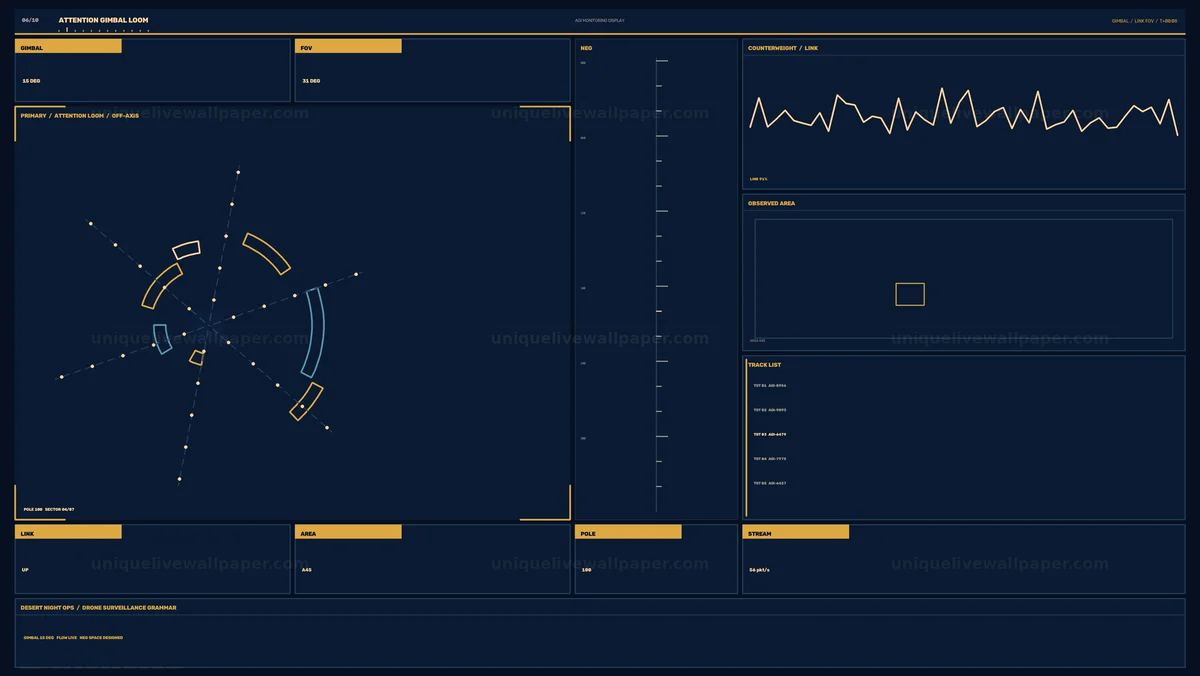Click the 108 pole value

coord(586,569)
